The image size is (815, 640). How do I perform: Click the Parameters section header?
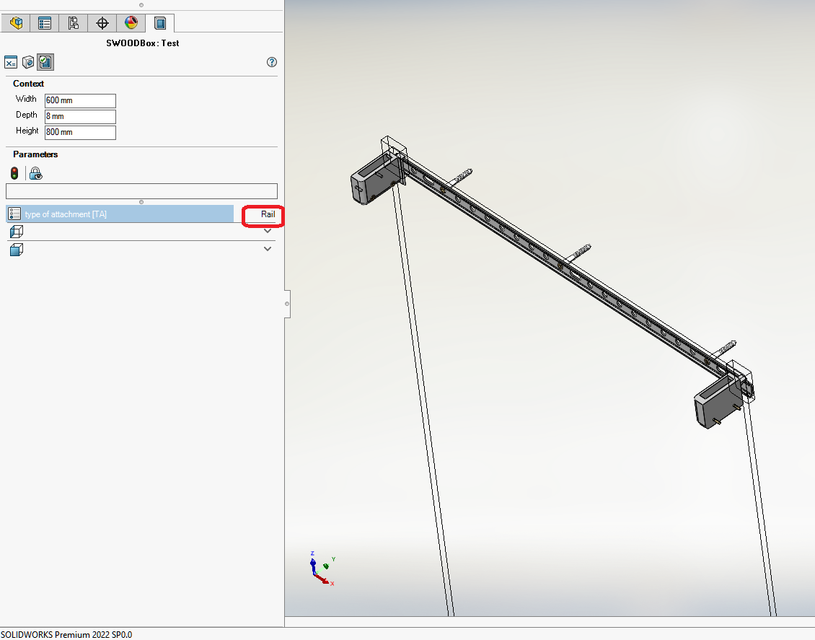[35, 154]
